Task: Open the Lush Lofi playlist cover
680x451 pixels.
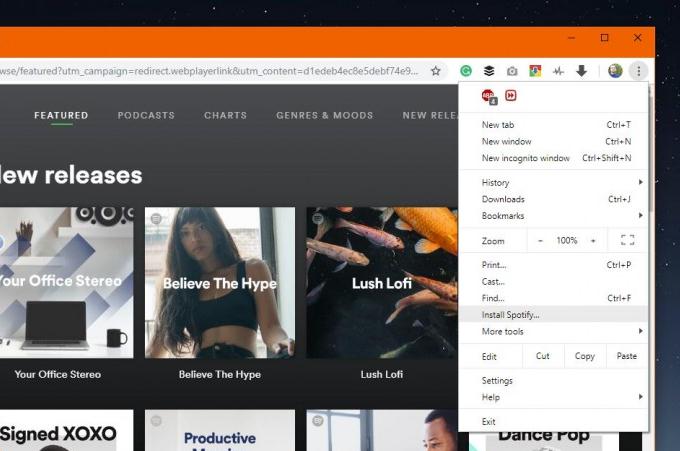Action: pos(382,282)
